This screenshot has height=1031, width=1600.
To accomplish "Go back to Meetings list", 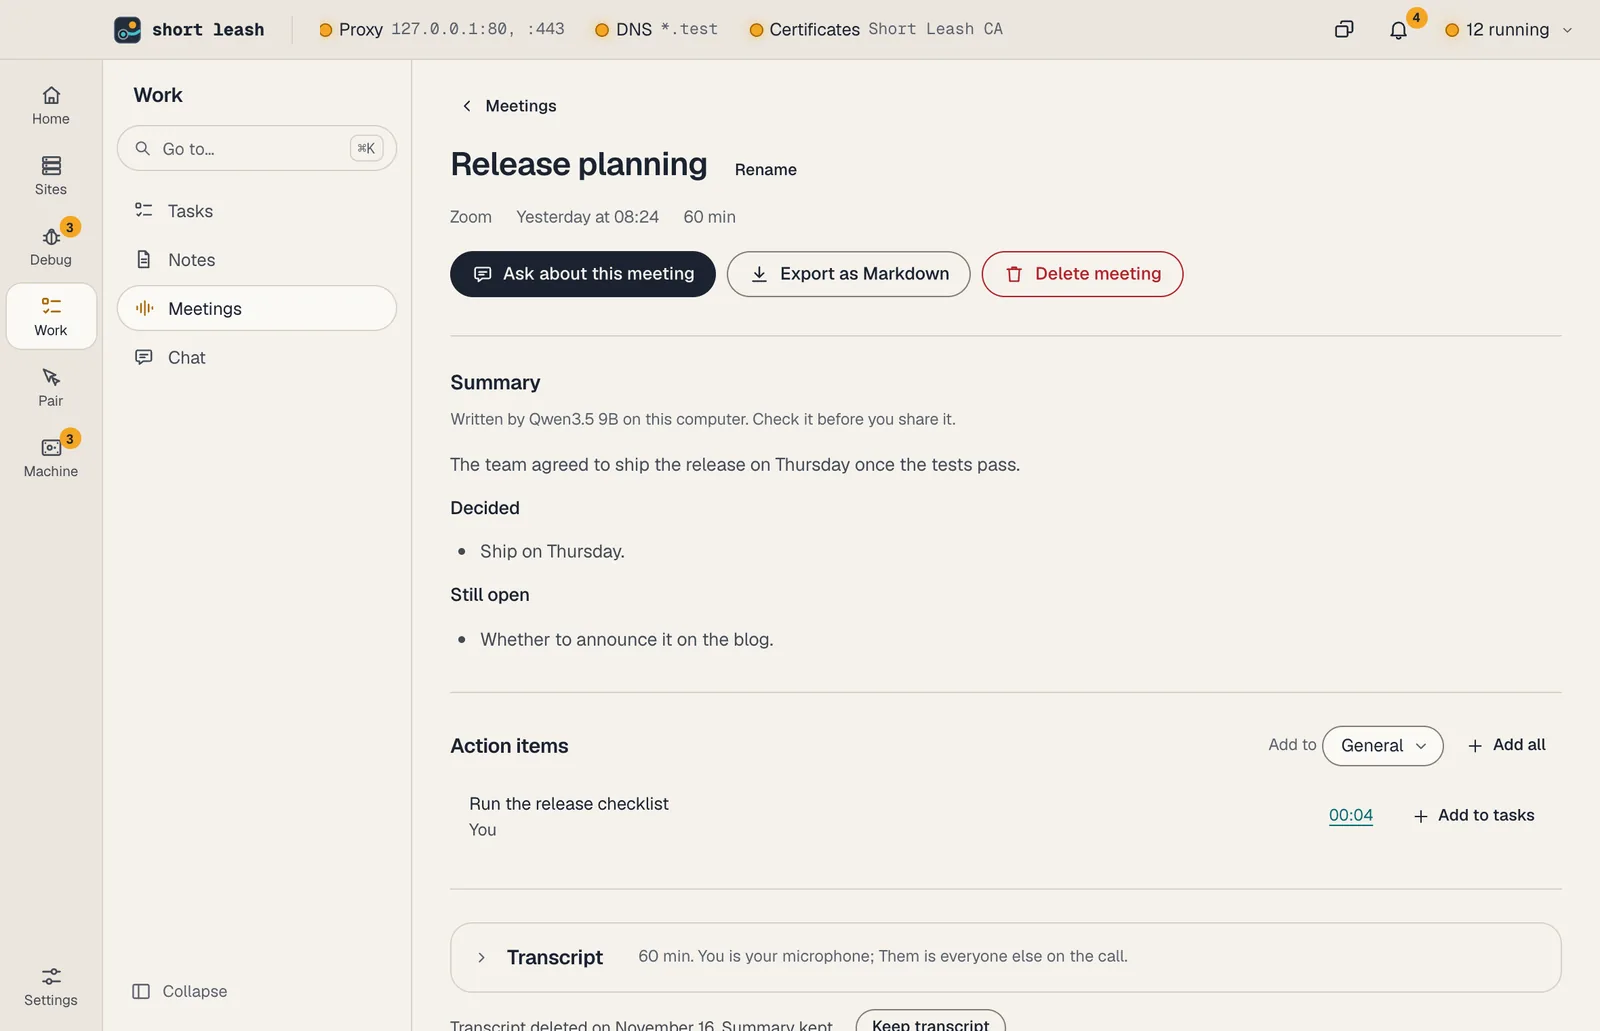I will coord(508,106).
